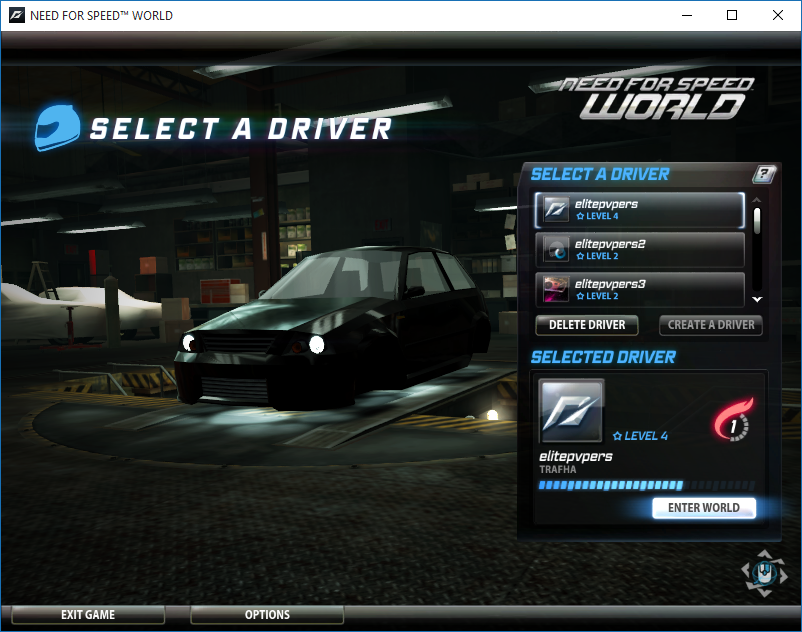
Task: Click the Delete Driver button
Action: (x=587, y=325)
